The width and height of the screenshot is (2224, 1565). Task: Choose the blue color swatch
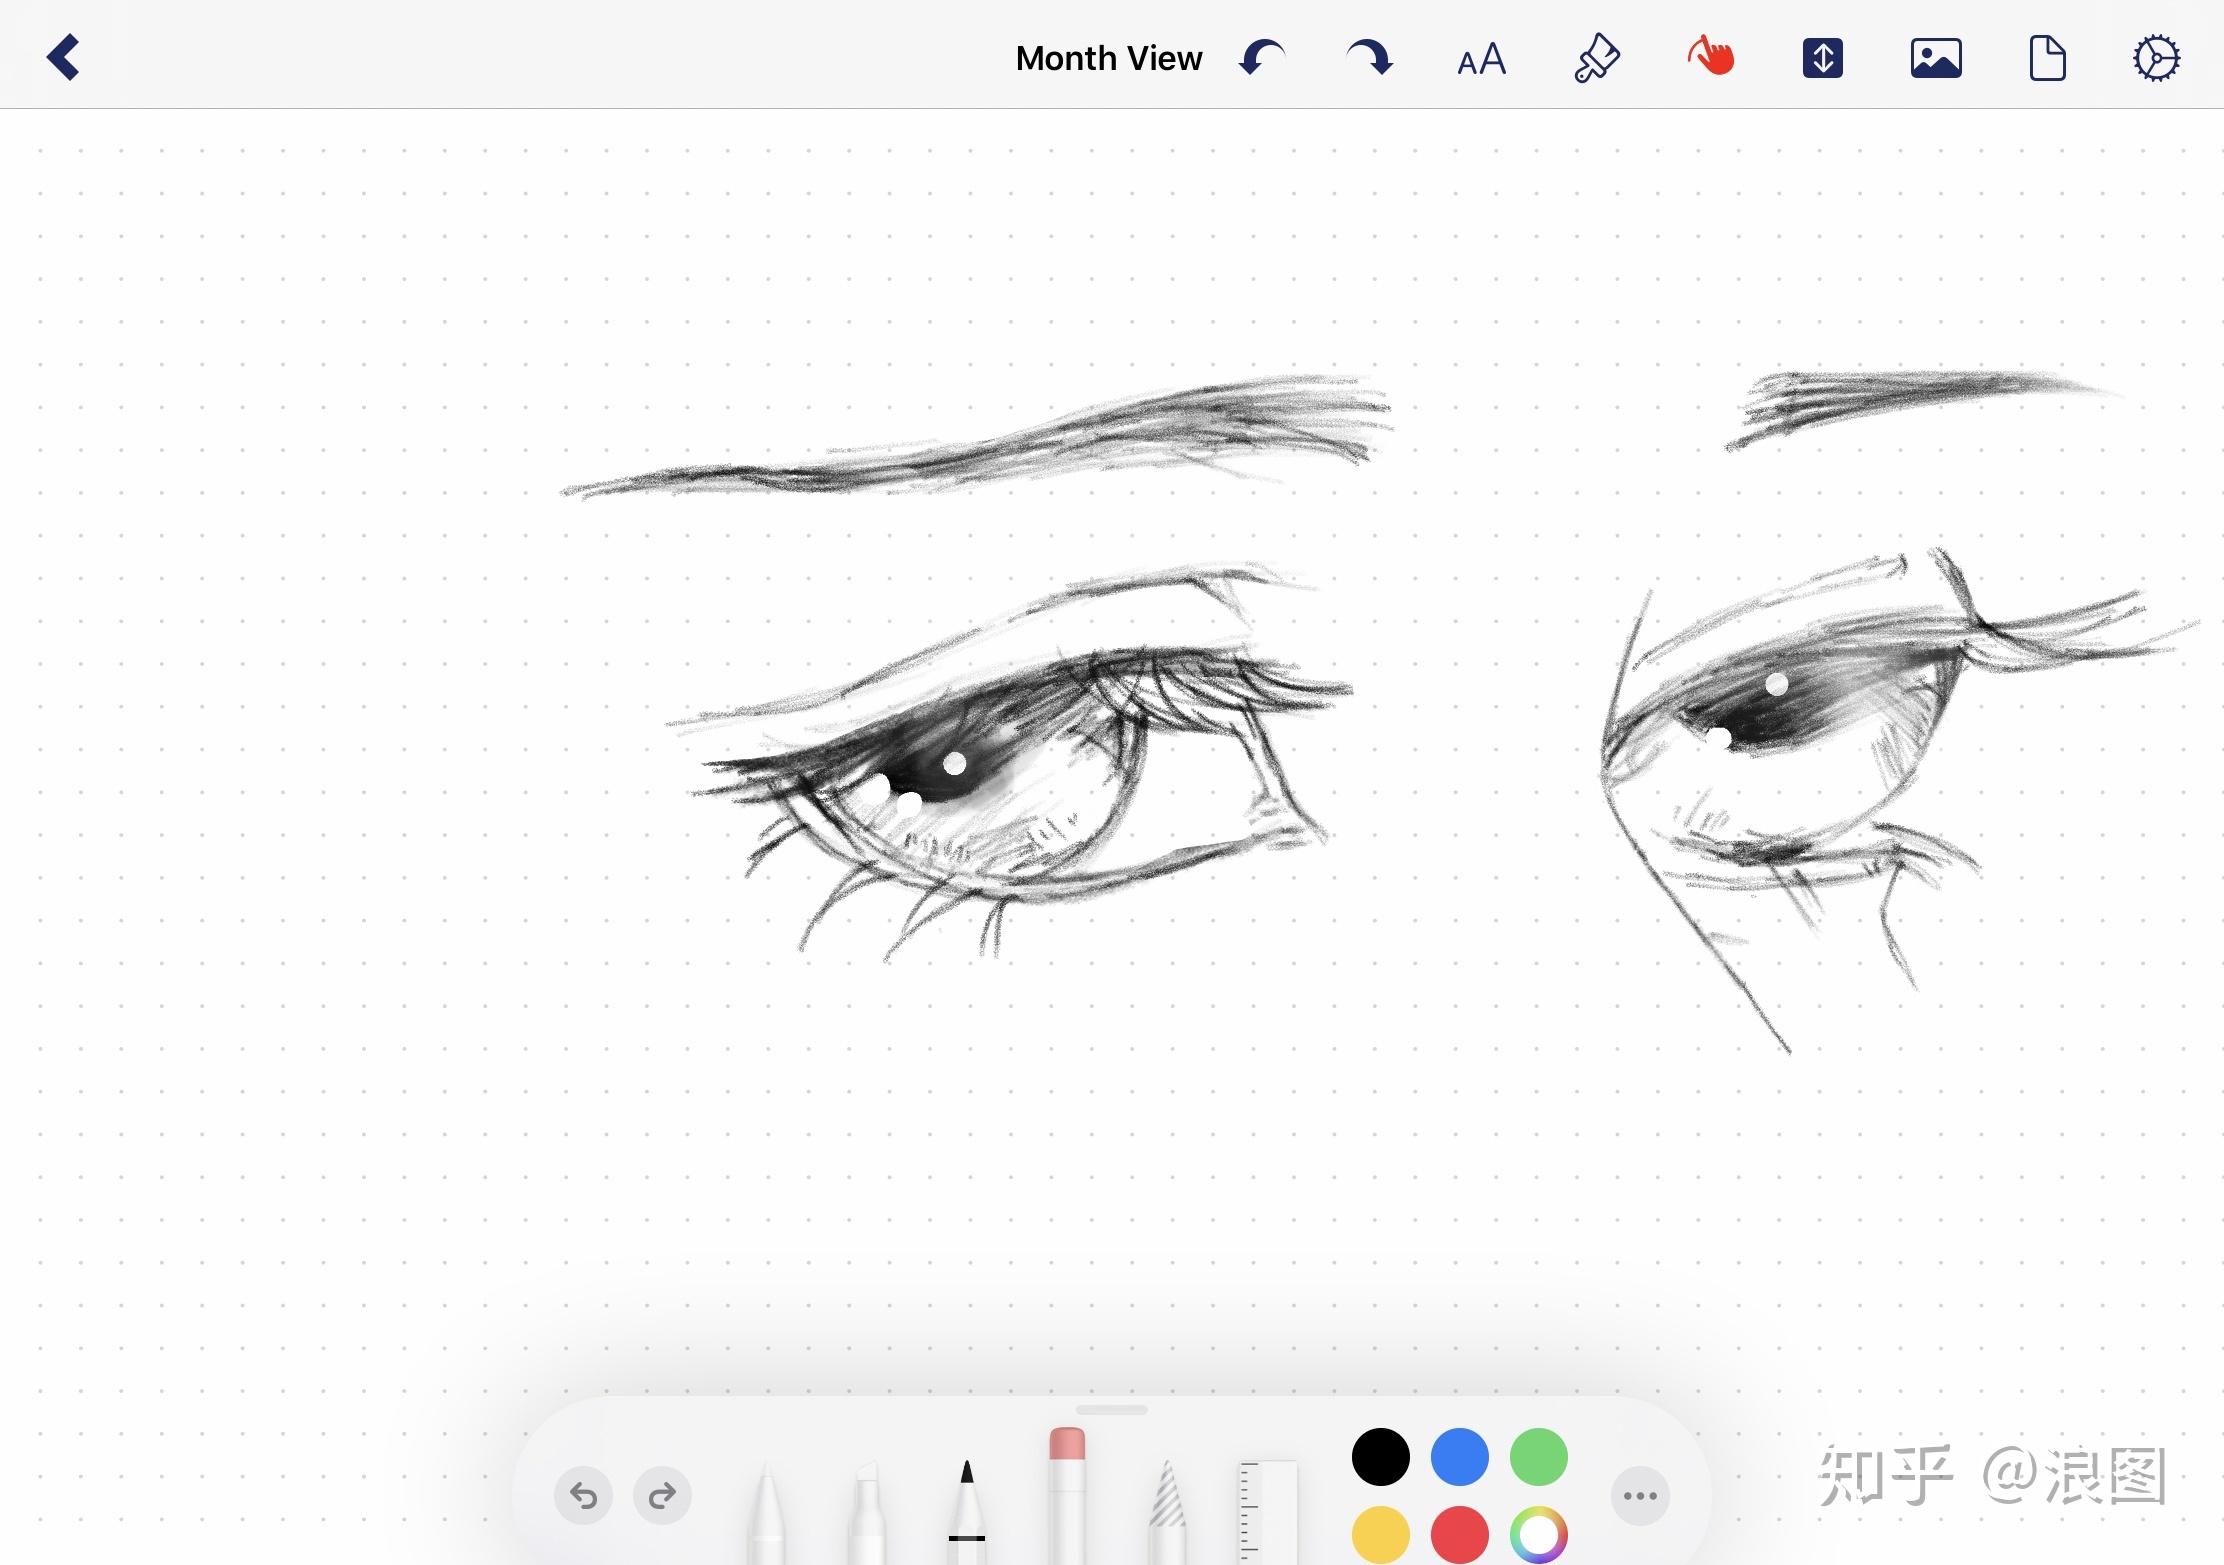[1459, 1457]
